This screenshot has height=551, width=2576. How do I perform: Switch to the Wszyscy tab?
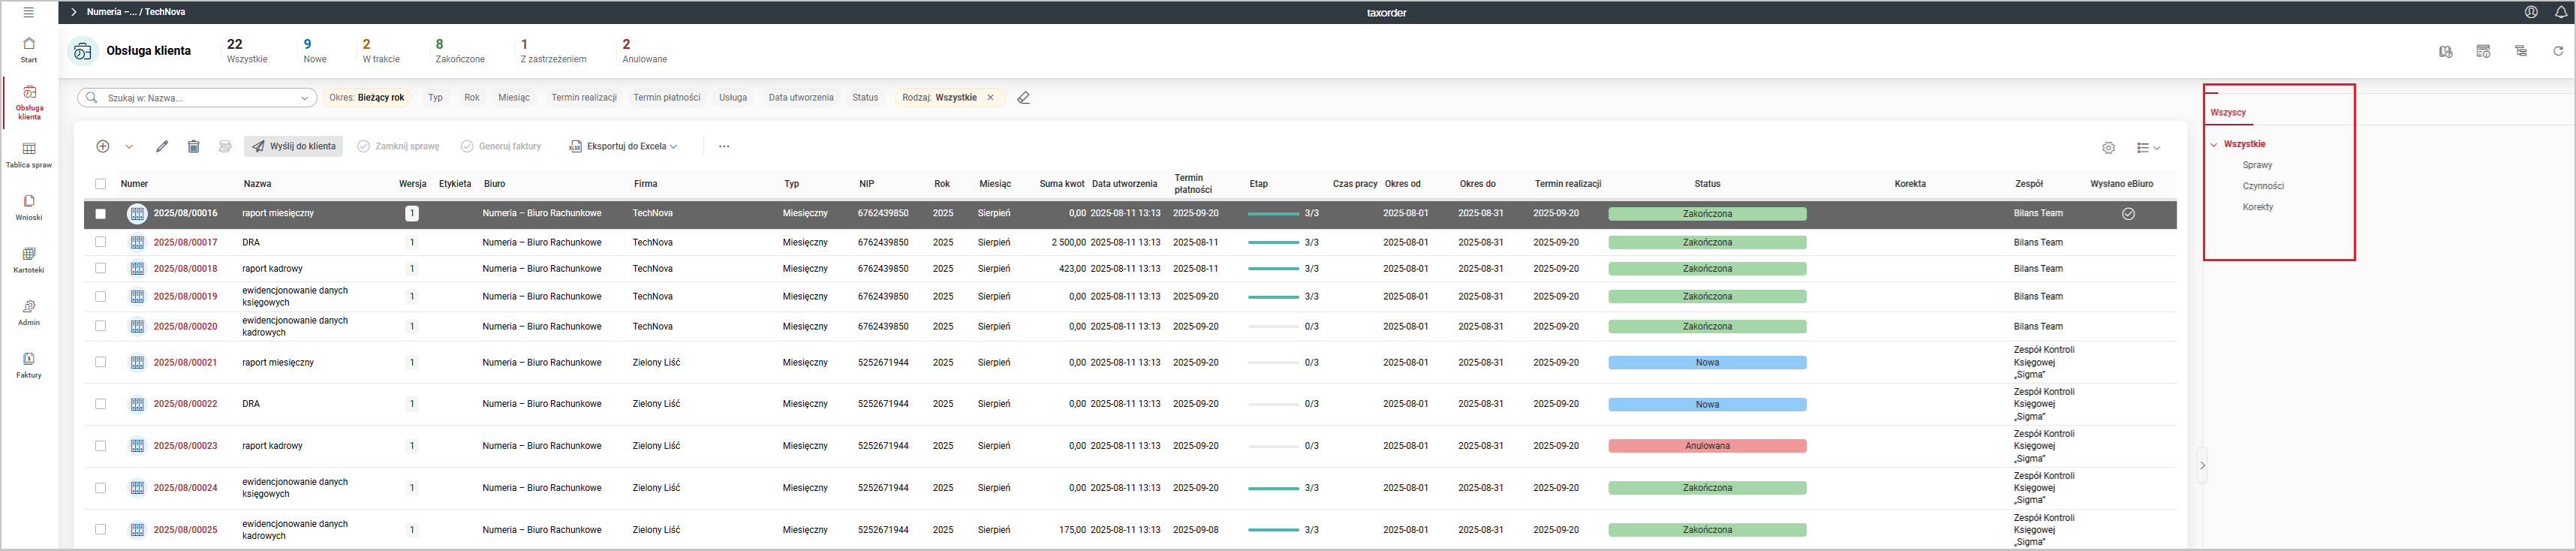click(x=2227, y=113)
